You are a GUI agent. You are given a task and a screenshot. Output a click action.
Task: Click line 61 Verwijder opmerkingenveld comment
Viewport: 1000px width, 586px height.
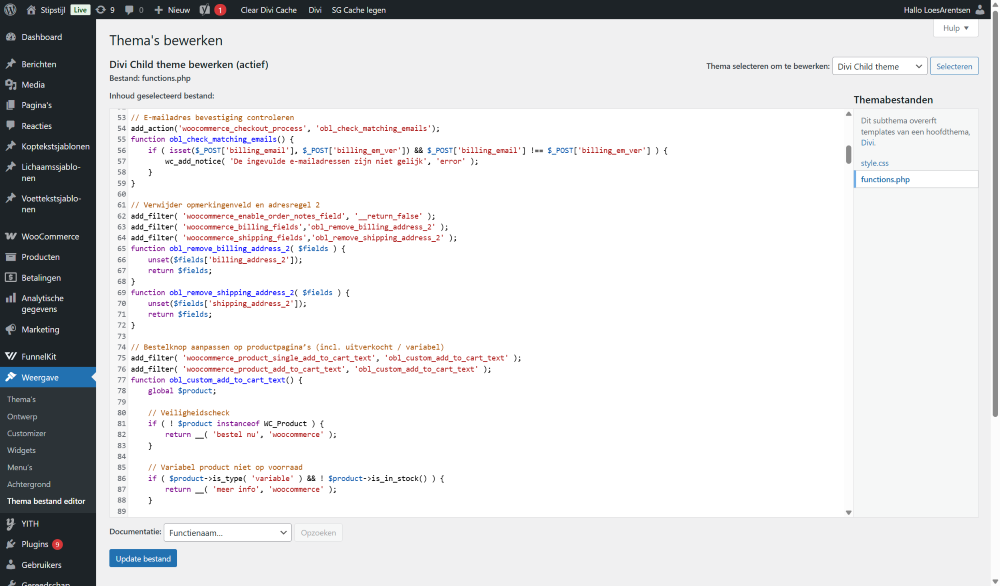coord(225,205)
